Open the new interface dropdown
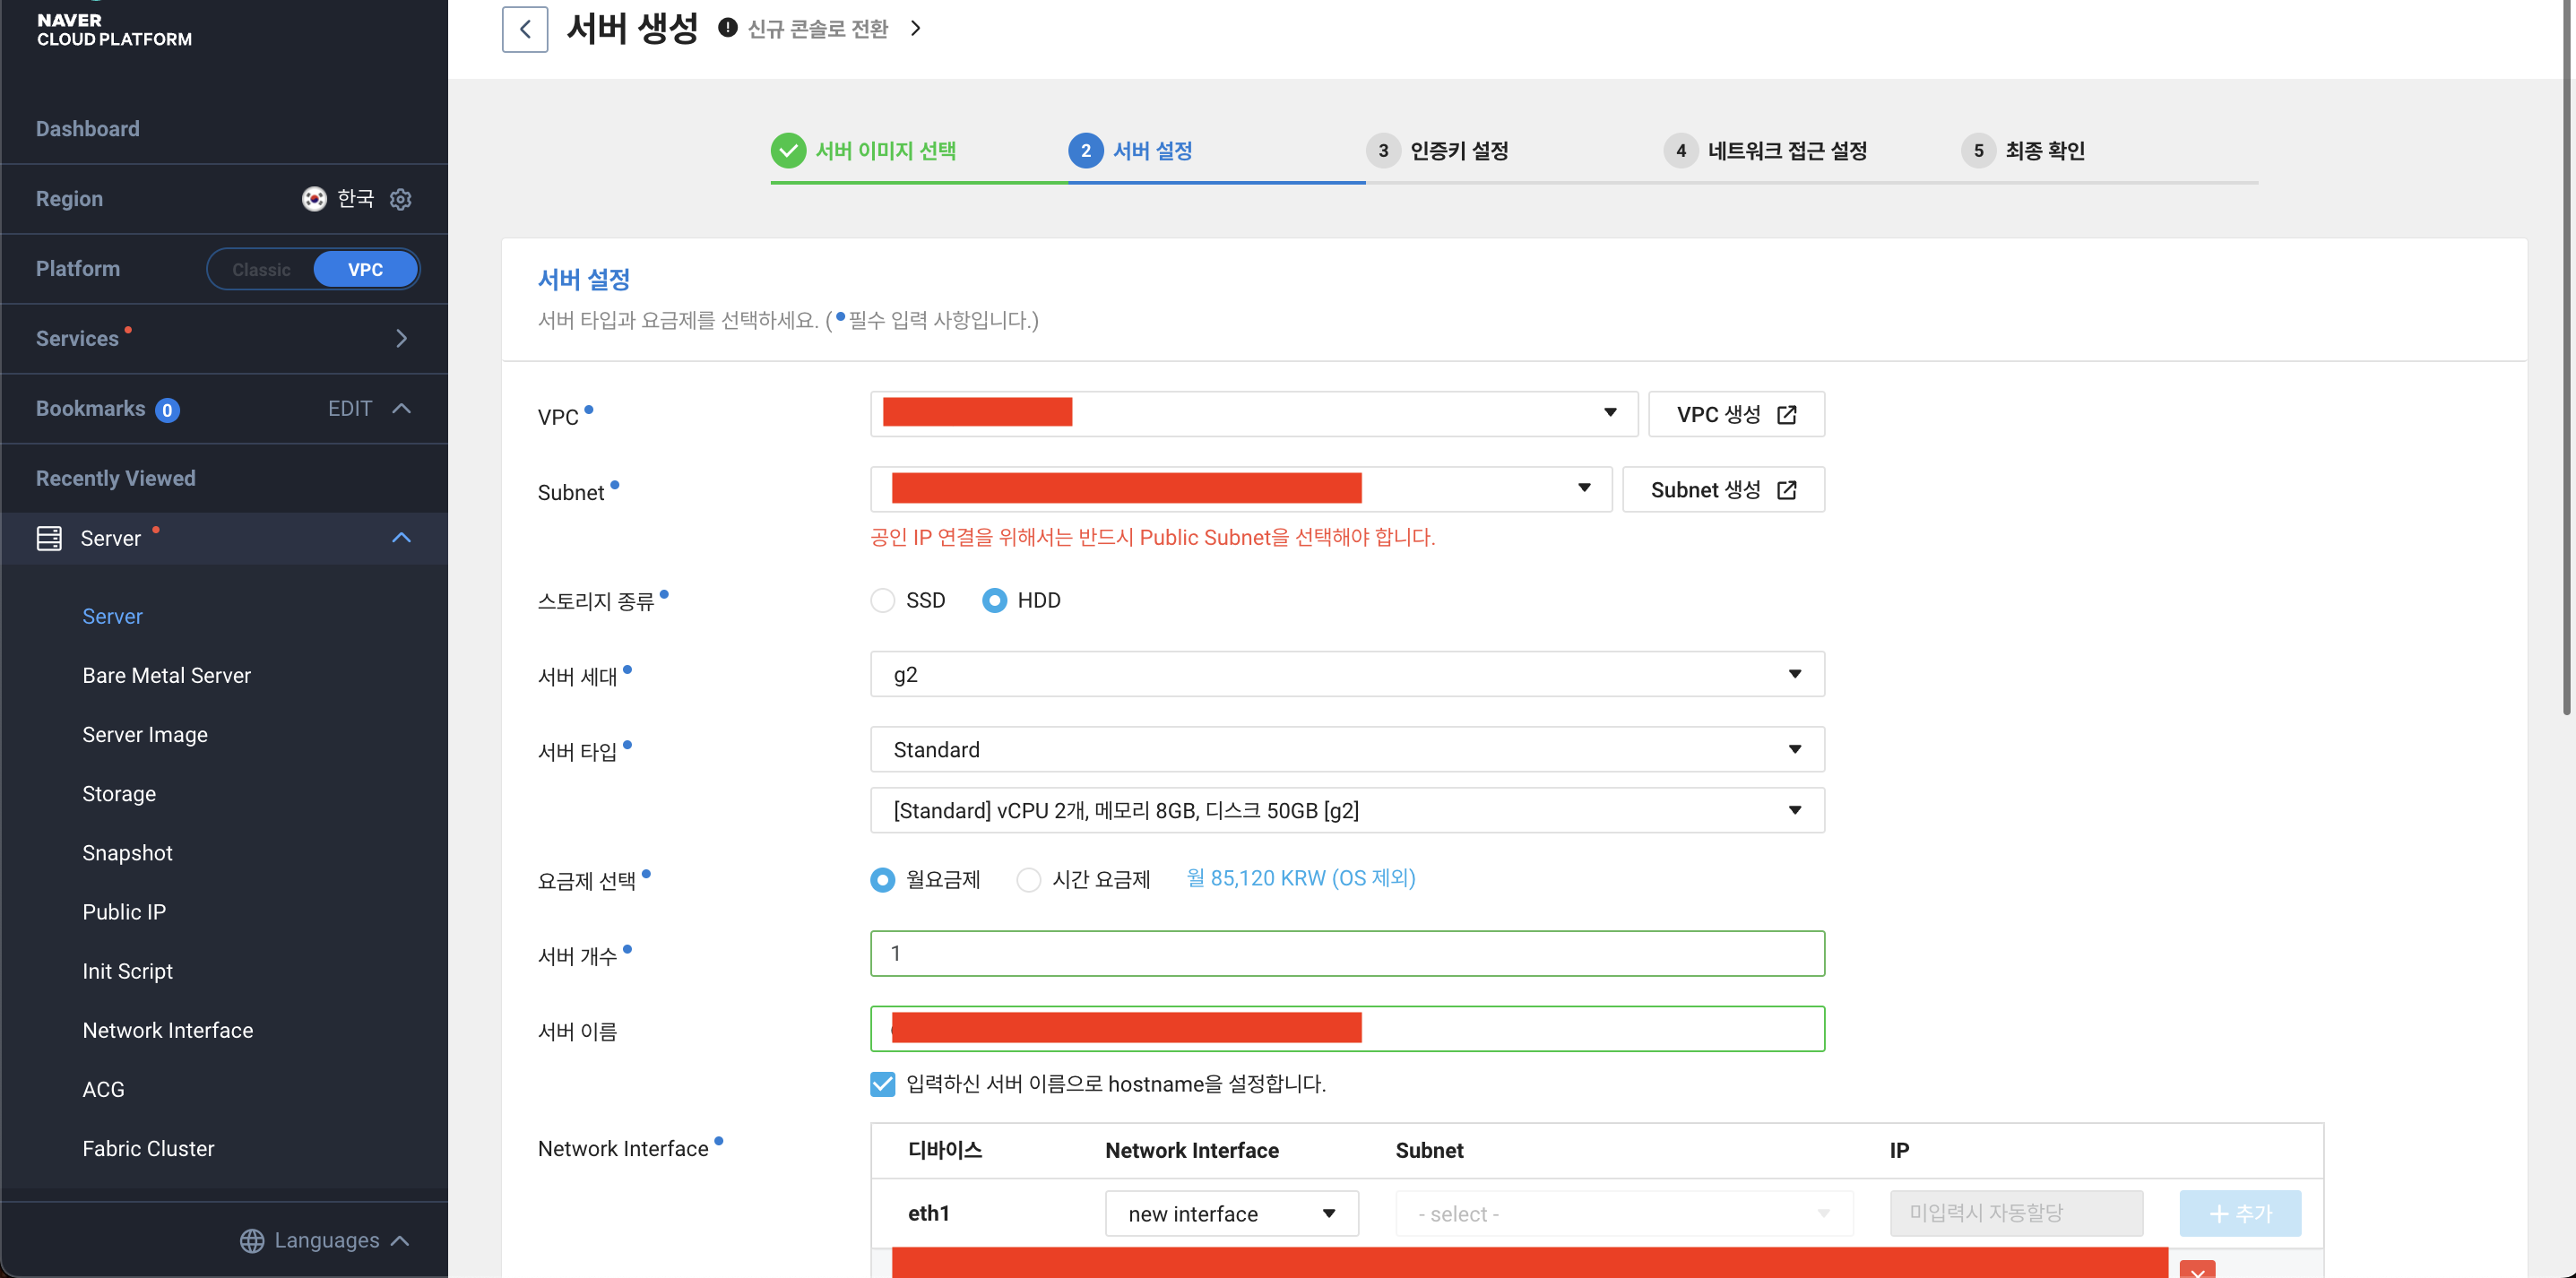The height and width of the screenshot is (1278, 2576). 1231,1213
